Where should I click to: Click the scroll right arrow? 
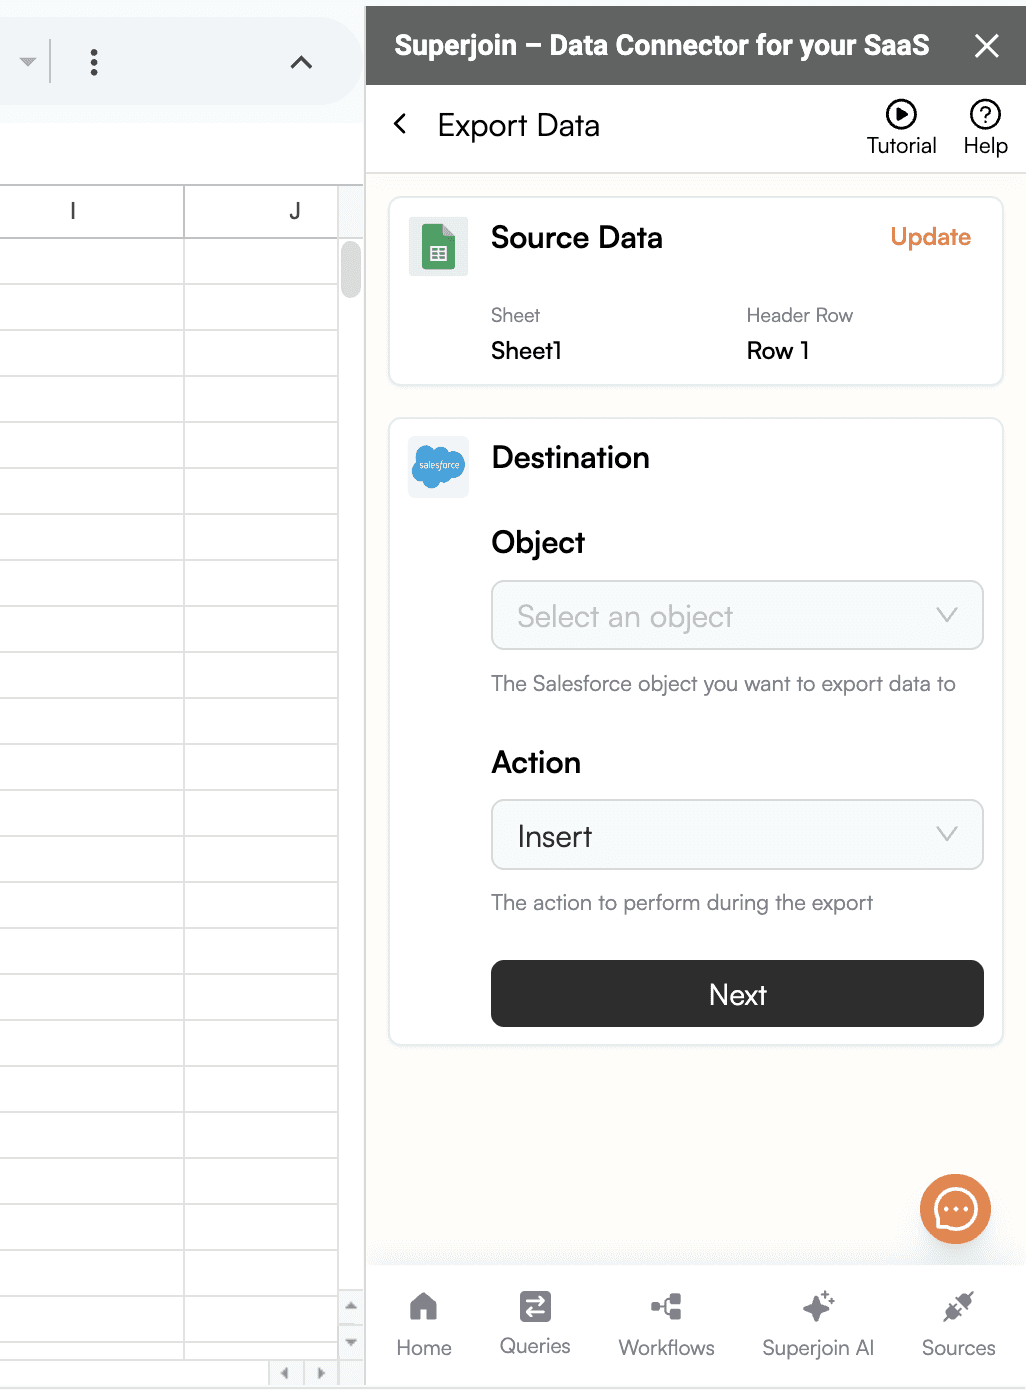(321, 1373)
